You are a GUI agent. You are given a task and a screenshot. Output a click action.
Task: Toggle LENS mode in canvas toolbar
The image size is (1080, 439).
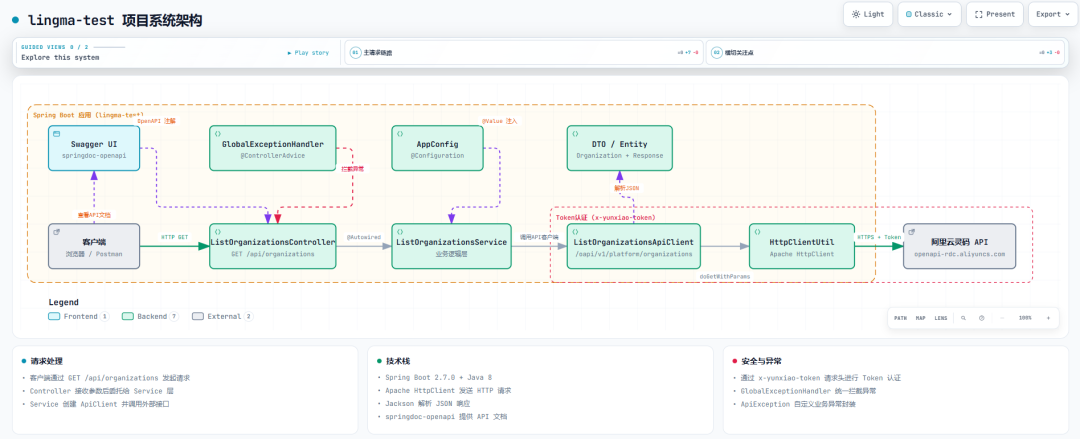tap(940, 318)
